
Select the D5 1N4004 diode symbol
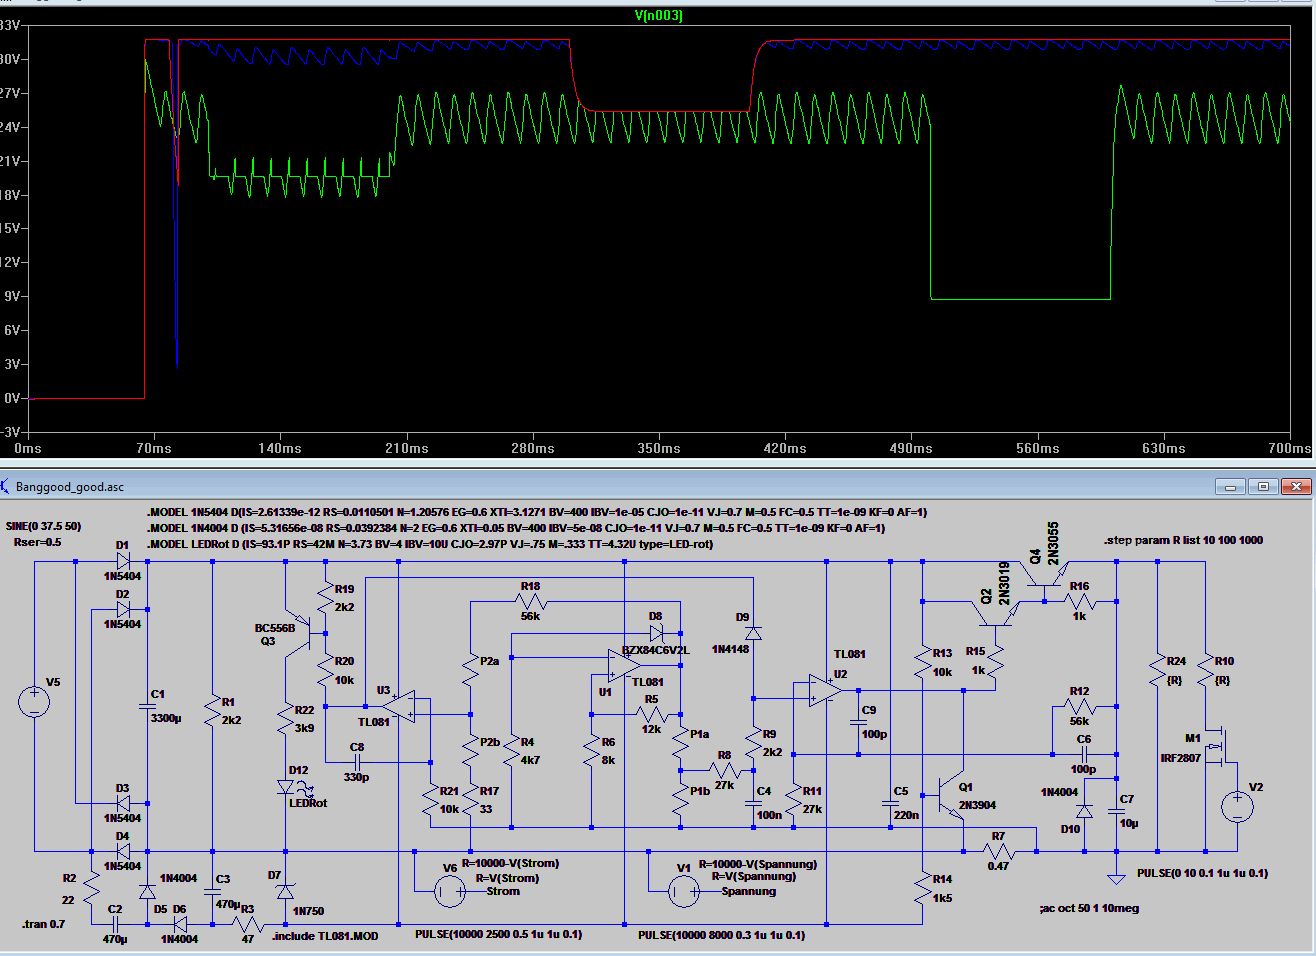click(x=147, y=890)
